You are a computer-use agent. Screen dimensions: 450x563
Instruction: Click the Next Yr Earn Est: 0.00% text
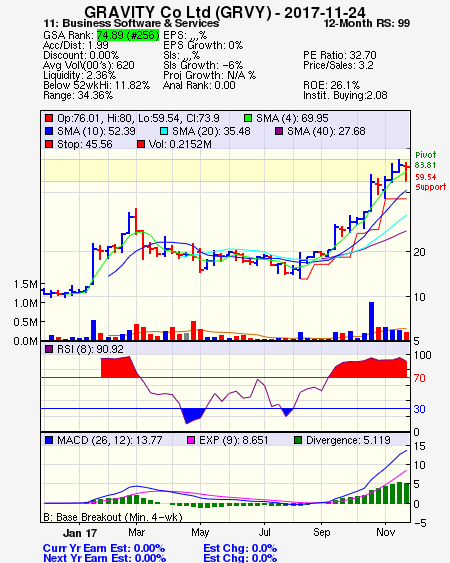(x=105, y=558)
